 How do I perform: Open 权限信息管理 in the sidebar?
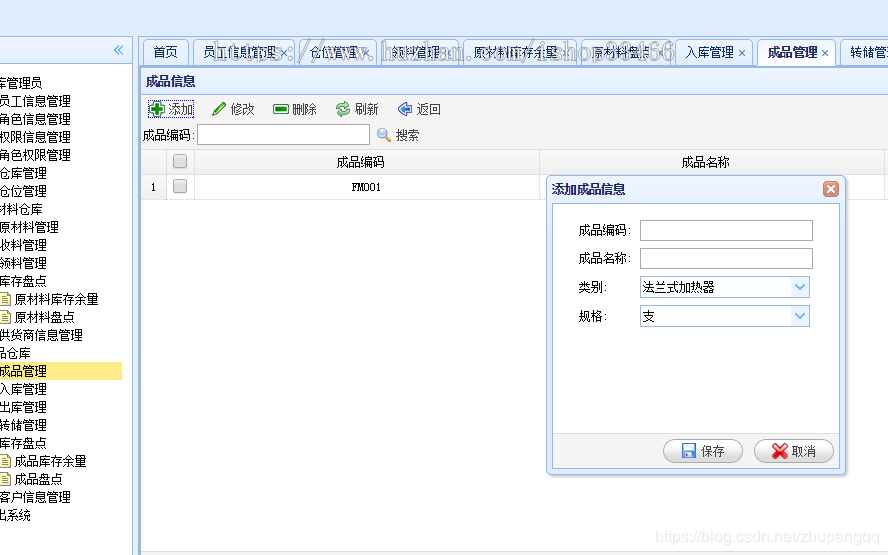(x=35, y=138)
